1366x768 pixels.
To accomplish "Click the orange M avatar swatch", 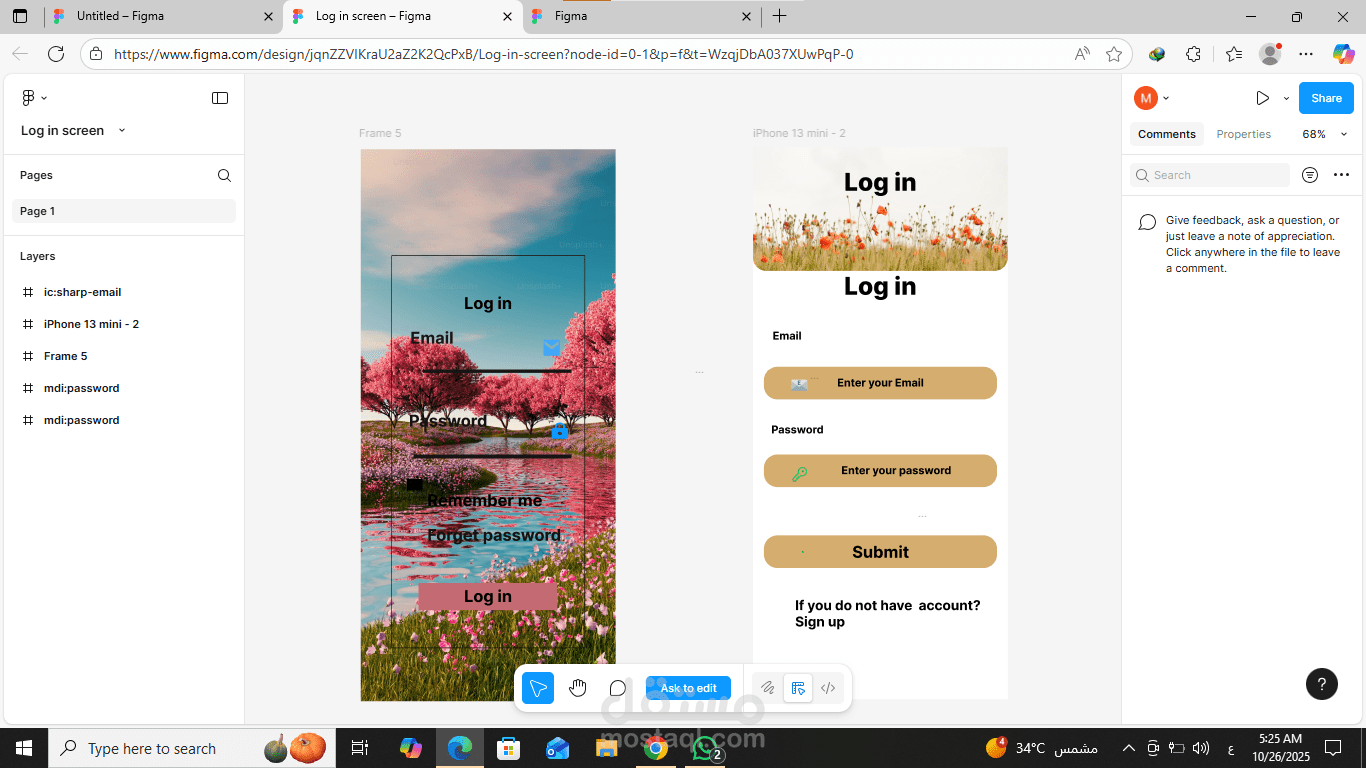I will (x=1146, y=97).
